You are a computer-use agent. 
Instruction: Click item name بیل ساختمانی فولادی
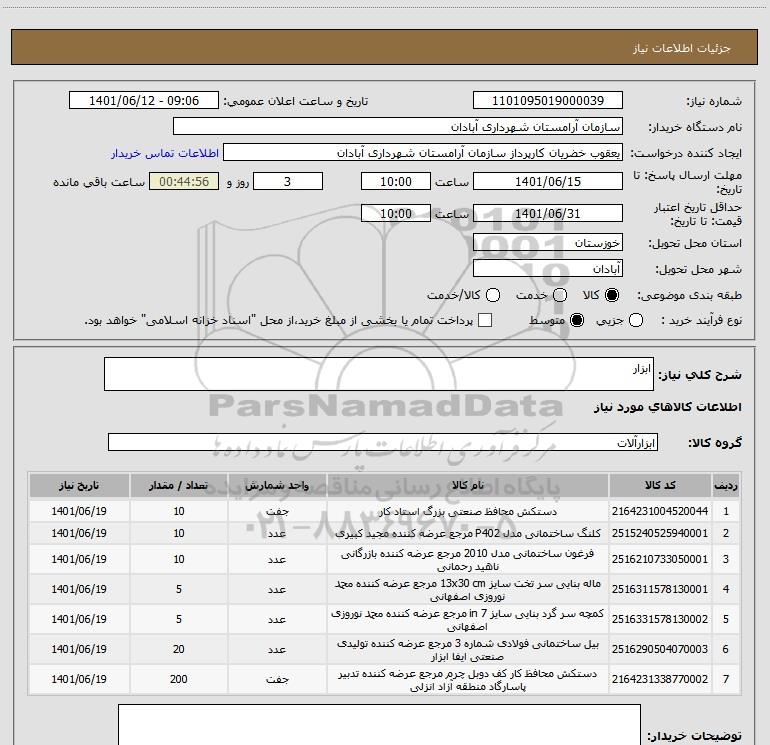click(x=468, y=650)
